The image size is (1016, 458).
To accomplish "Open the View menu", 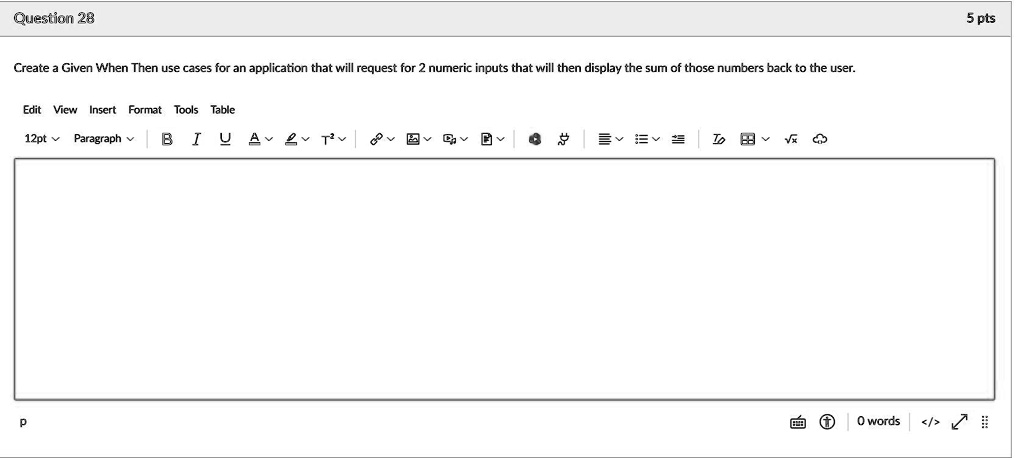I will (65, 109).
